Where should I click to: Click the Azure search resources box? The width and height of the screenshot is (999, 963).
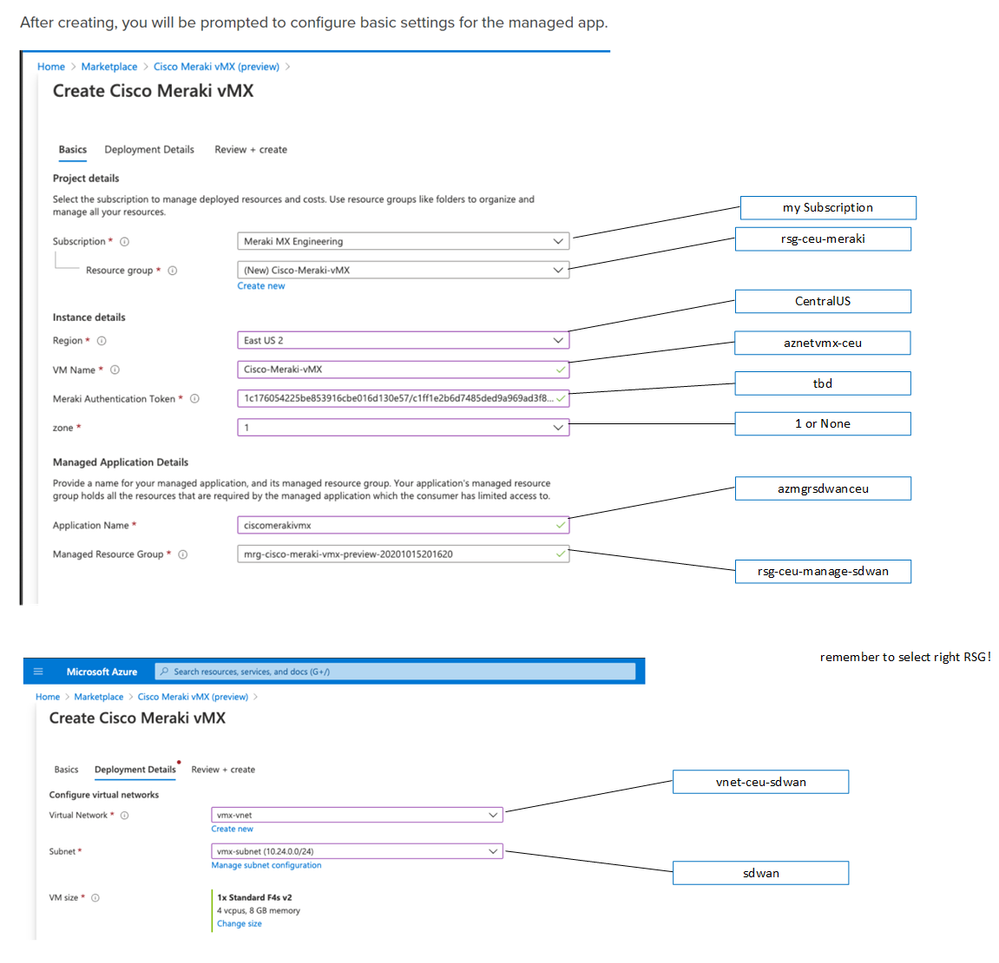(x=395, y=671)
